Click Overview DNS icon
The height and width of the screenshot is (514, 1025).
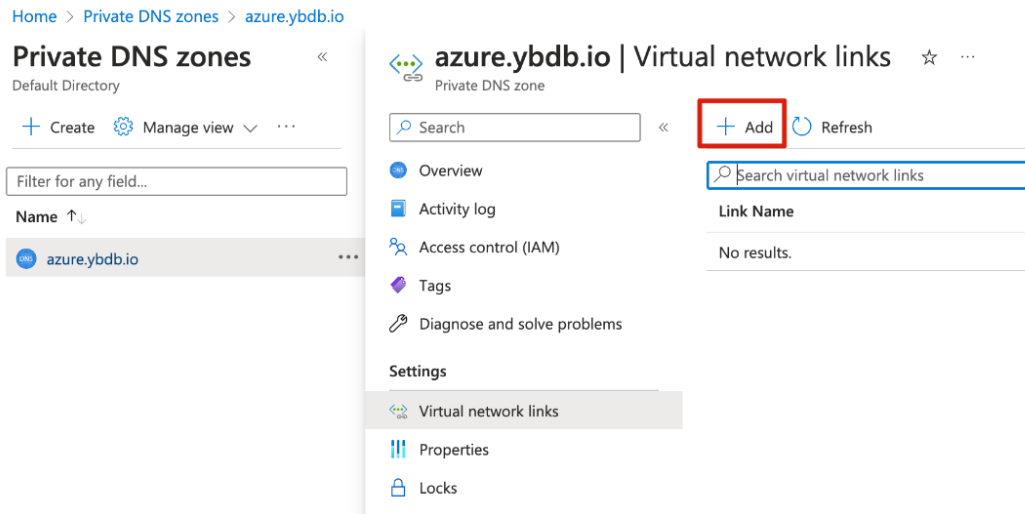pyautogui.click(x=398, y=171)
